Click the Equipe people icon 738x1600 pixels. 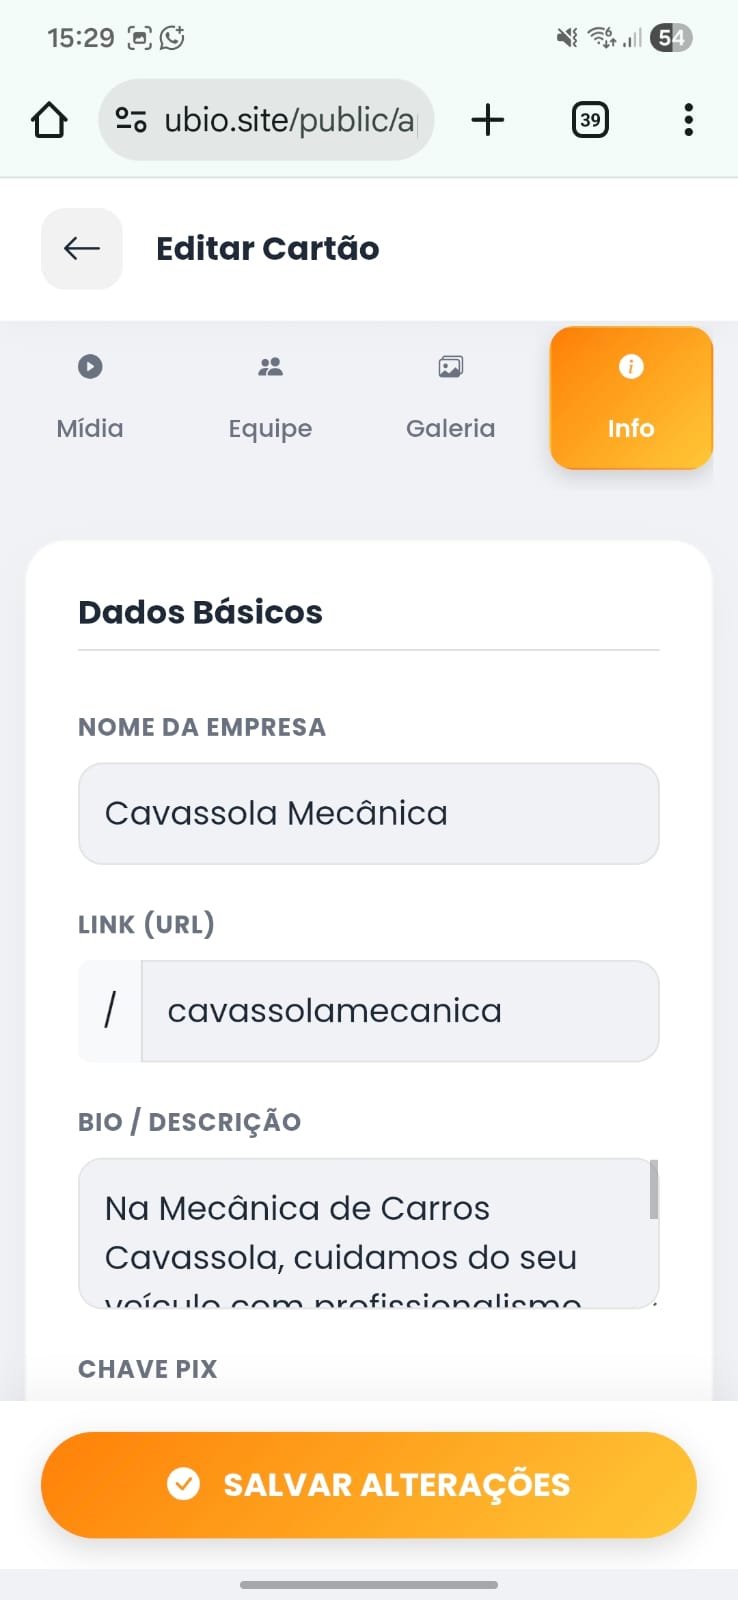point(270,367)
